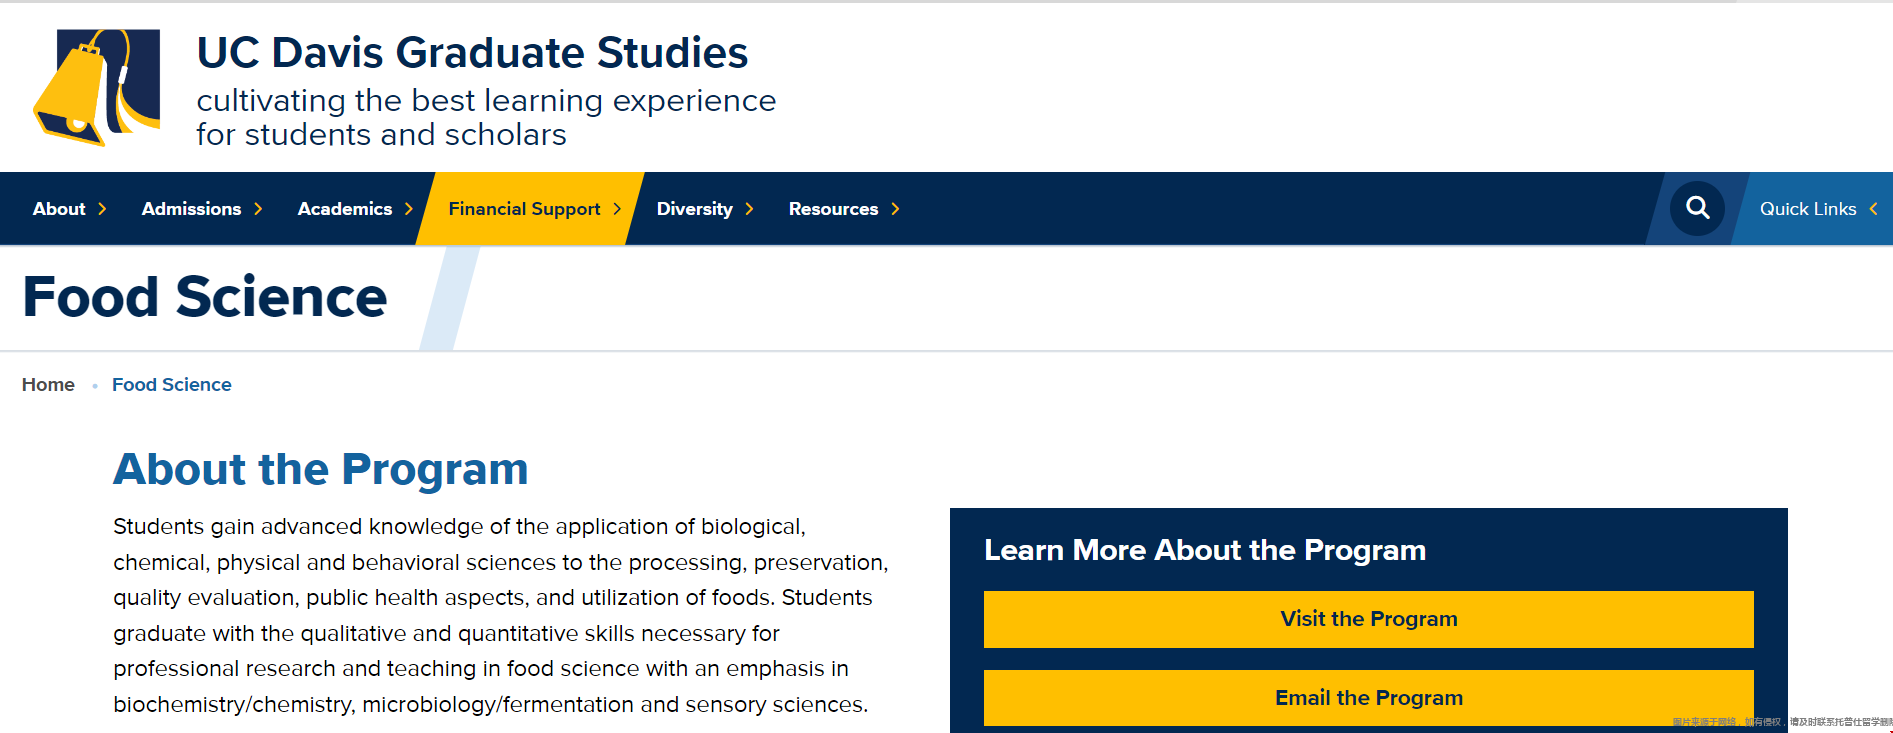This screenshot has width=1893, height=733.
Task: Select the Financial Support tab
Action: [524, 209]
